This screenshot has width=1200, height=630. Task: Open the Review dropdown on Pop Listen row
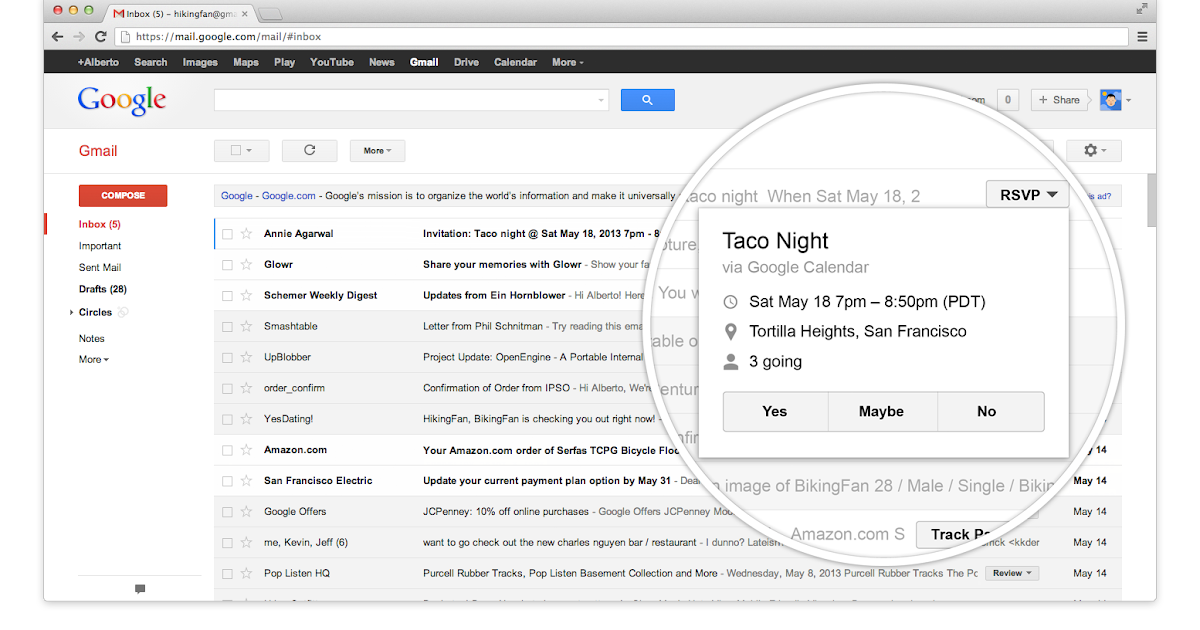1012,574
